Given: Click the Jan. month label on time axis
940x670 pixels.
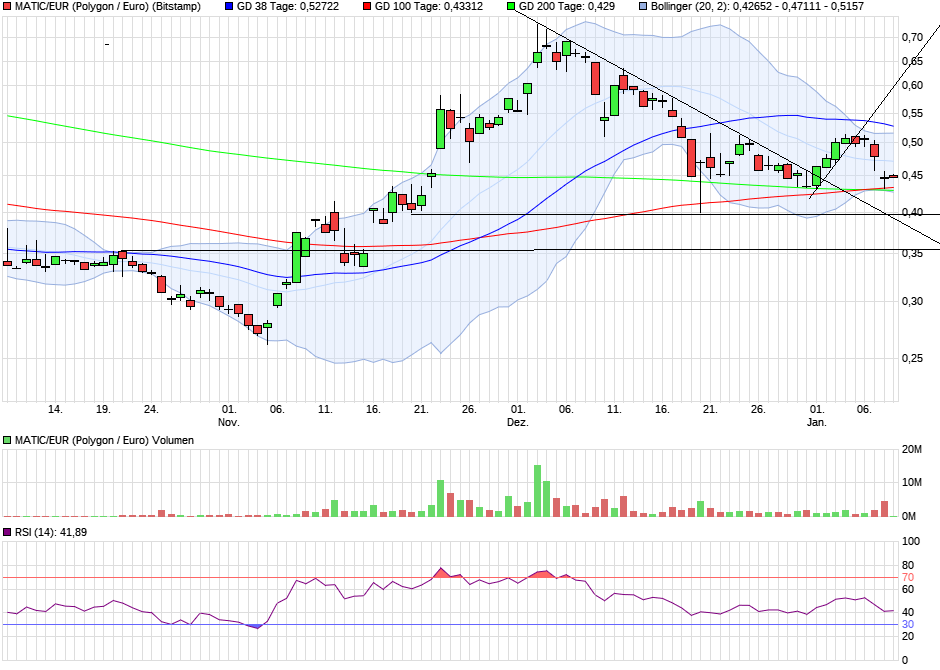Looking at the screenshot, I should (816, 422).
